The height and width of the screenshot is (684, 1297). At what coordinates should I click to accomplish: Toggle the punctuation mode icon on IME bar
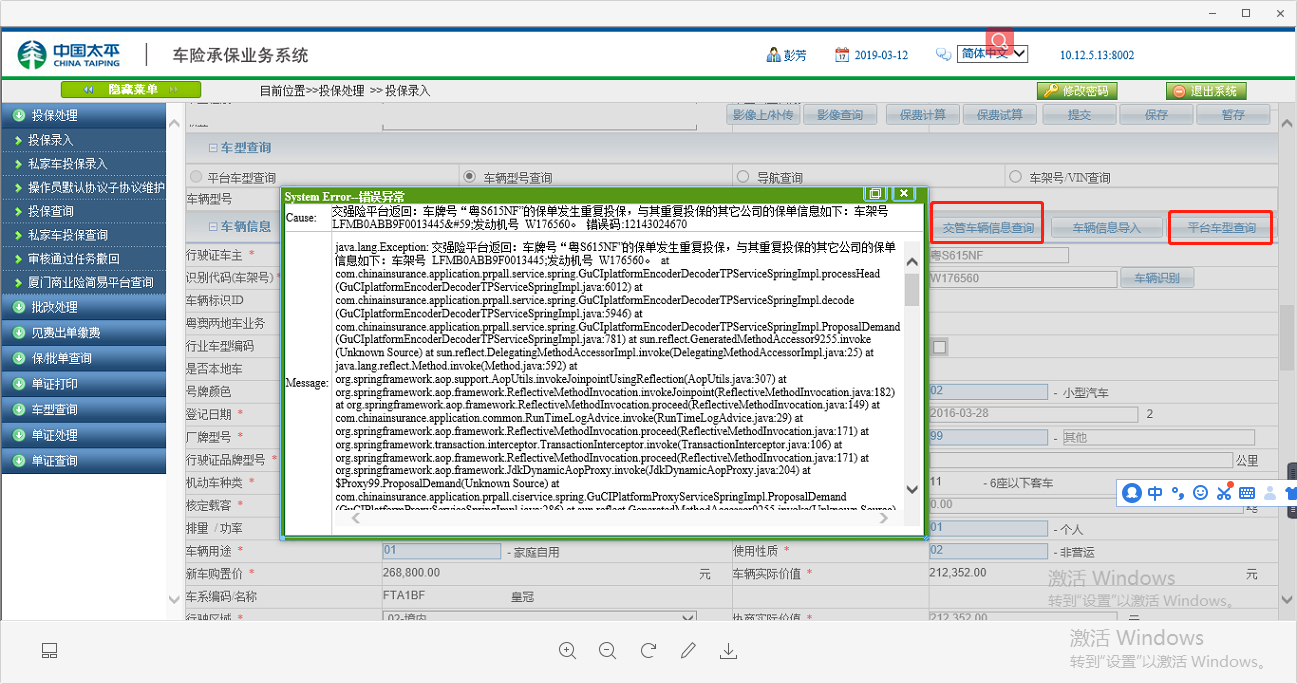[1178, 492]
